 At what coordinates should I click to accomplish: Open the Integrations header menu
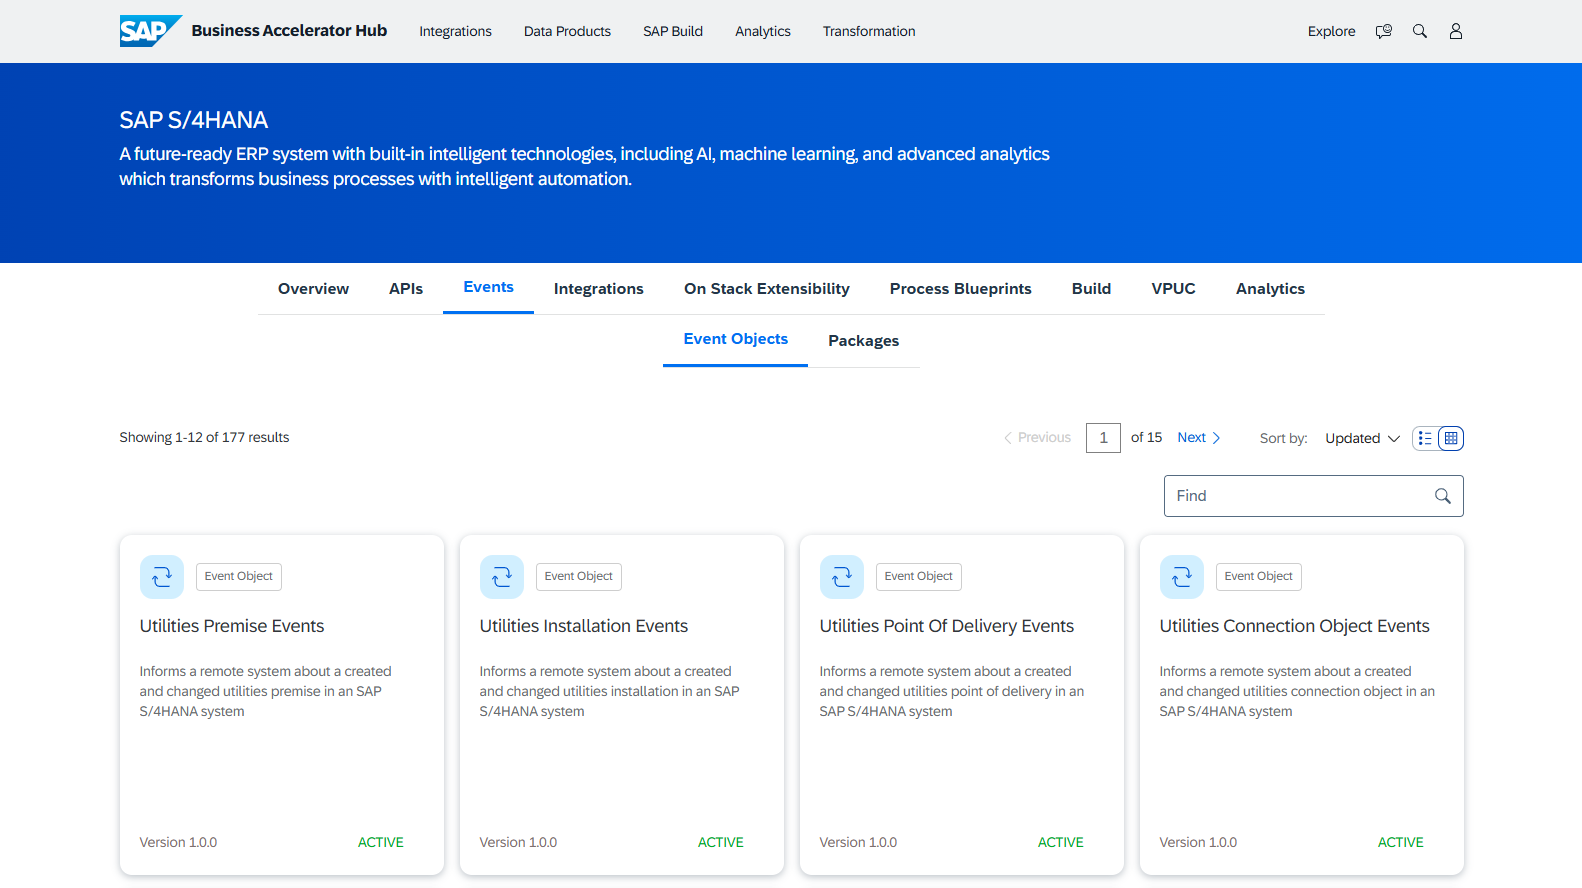pyautogui.click(x=455, y=31)
